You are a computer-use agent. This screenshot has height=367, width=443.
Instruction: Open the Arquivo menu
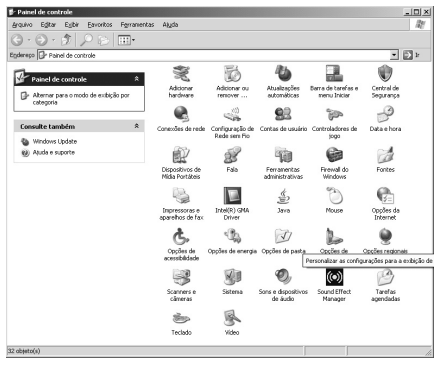coord(22,25)
